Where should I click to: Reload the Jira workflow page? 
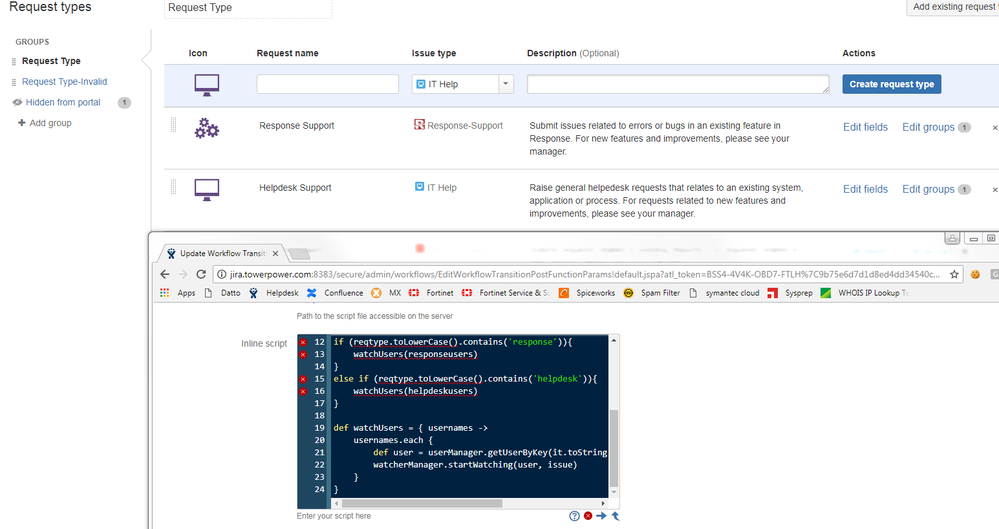[201, 274]
